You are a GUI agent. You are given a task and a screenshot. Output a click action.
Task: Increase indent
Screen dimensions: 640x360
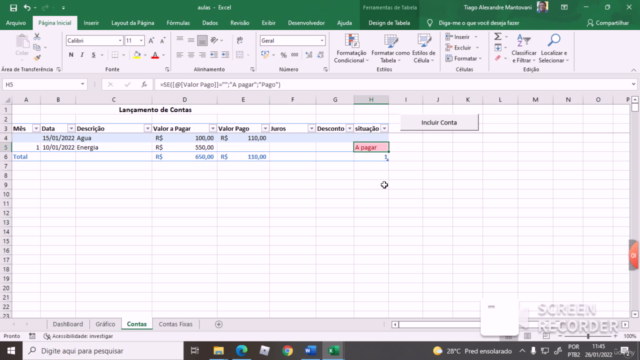pos(225,55)
